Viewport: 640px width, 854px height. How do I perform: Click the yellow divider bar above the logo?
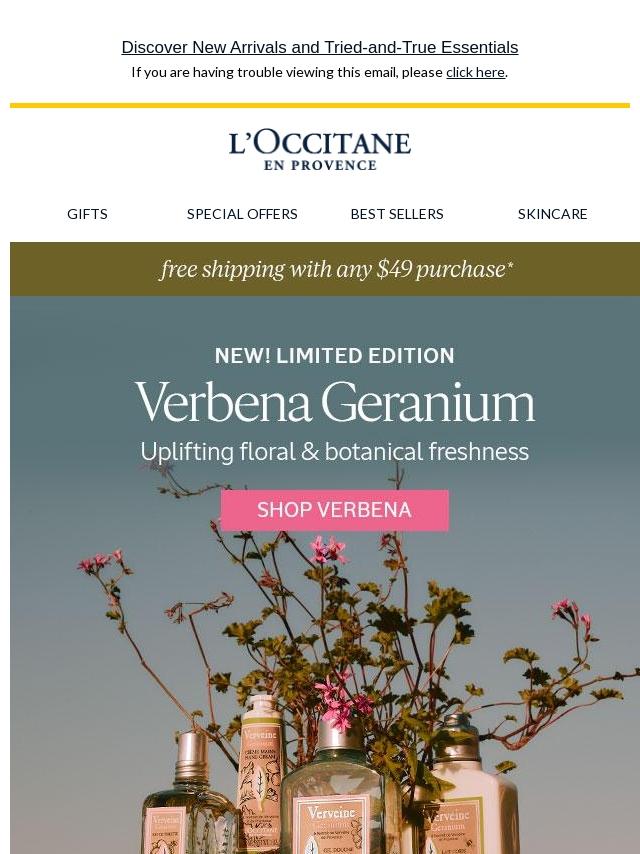pos(320,105)
